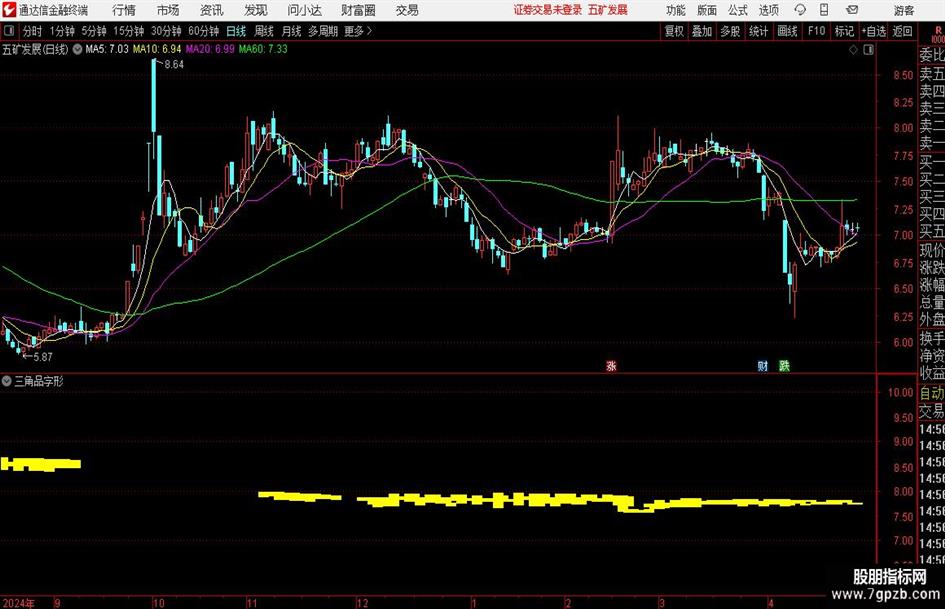945x609 pixels.
Task: Open the 公式 menu
Action: click(737, 10)
